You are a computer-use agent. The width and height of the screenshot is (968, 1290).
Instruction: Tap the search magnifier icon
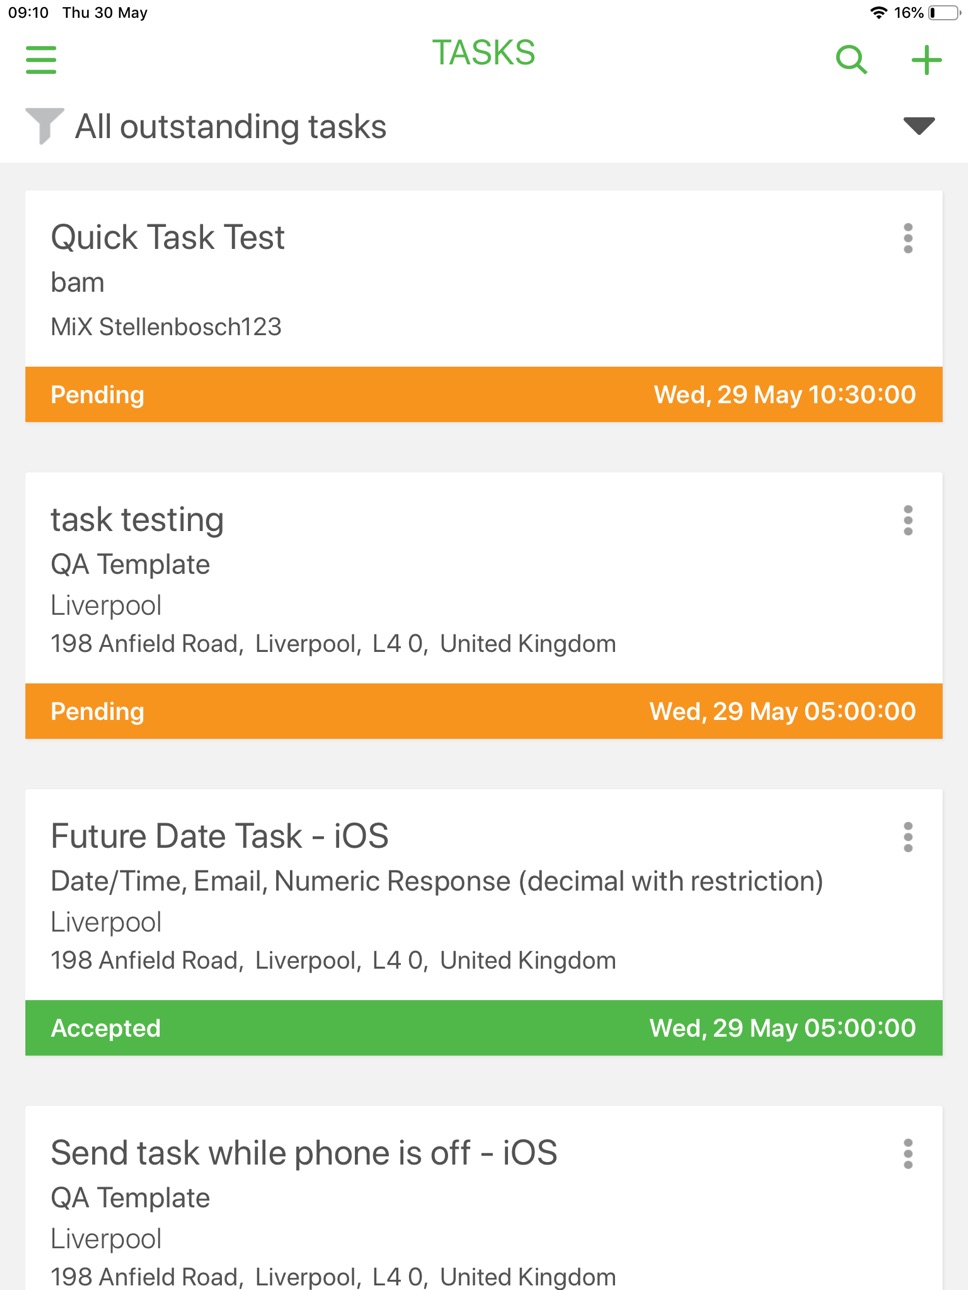[x=851, y=60]
